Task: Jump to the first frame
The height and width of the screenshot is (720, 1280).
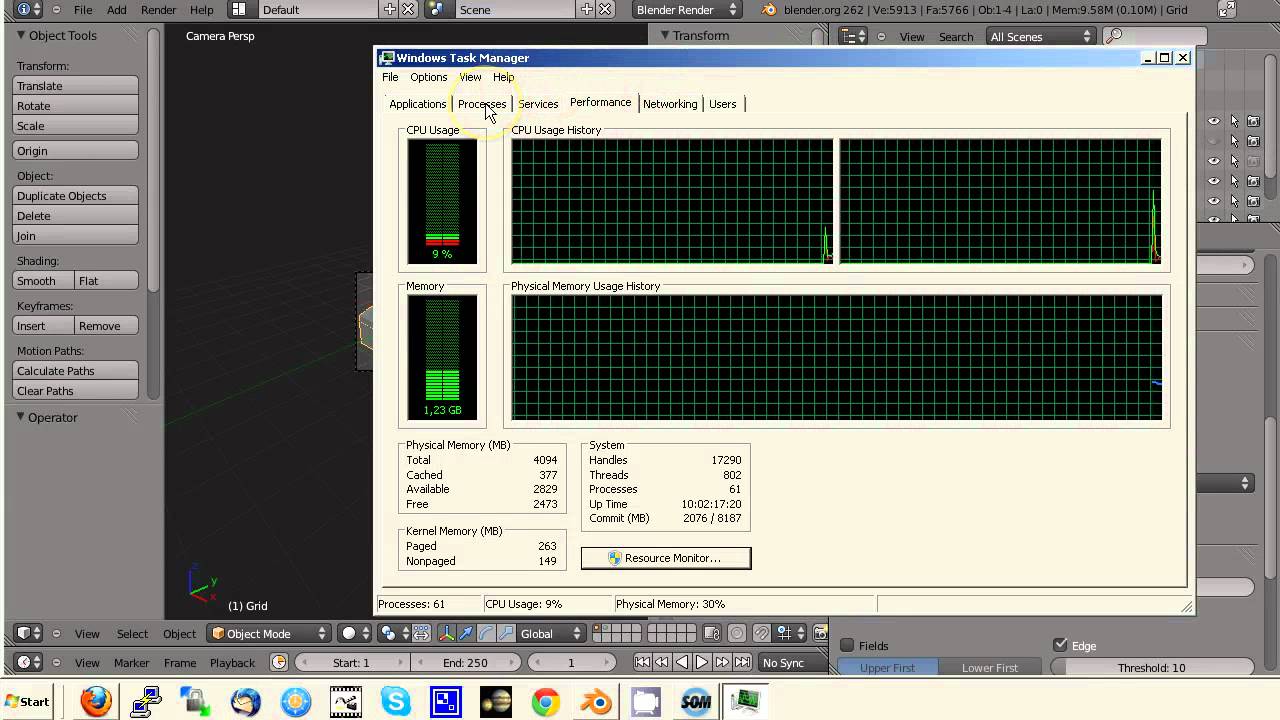Action: [x=642, y=662]
